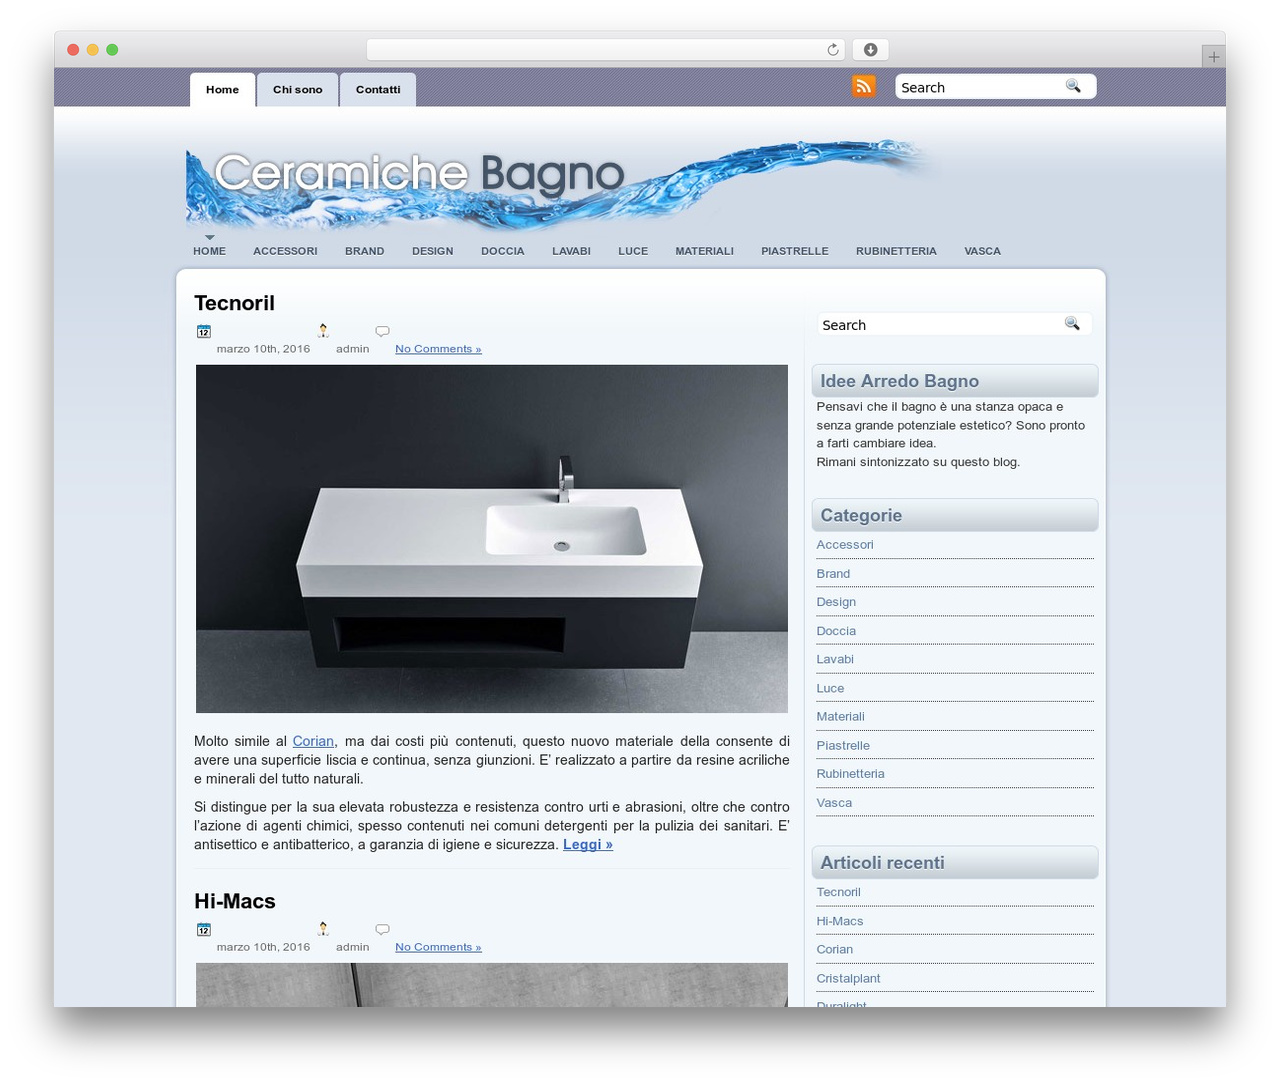Click the top search input field

[980, 87]
